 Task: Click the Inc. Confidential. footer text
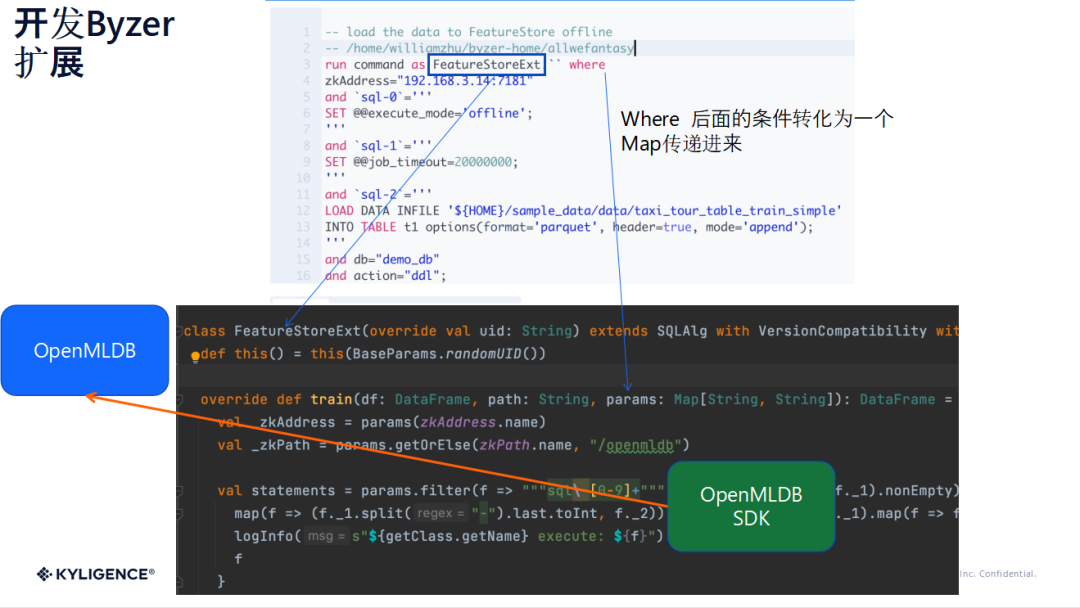(998, 574)
